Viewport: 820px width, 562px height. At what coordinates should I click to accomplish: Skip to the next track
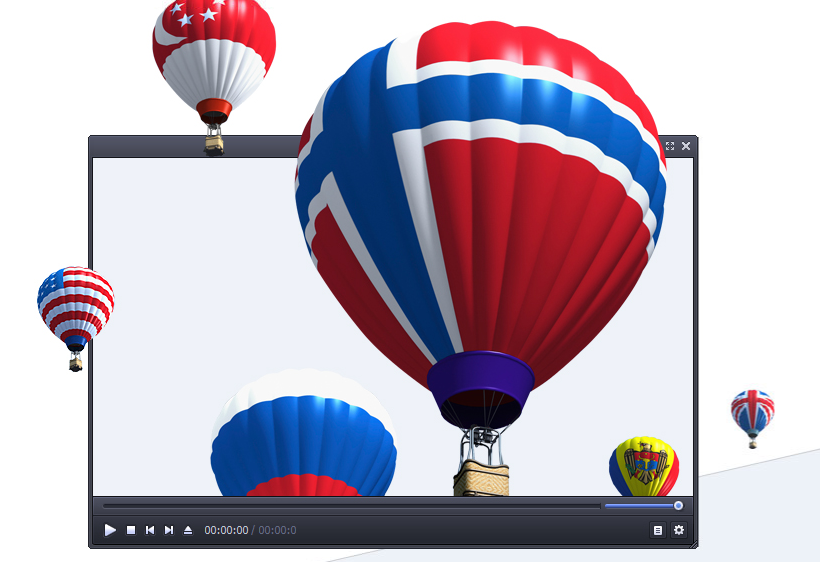[x=169, y=530]
